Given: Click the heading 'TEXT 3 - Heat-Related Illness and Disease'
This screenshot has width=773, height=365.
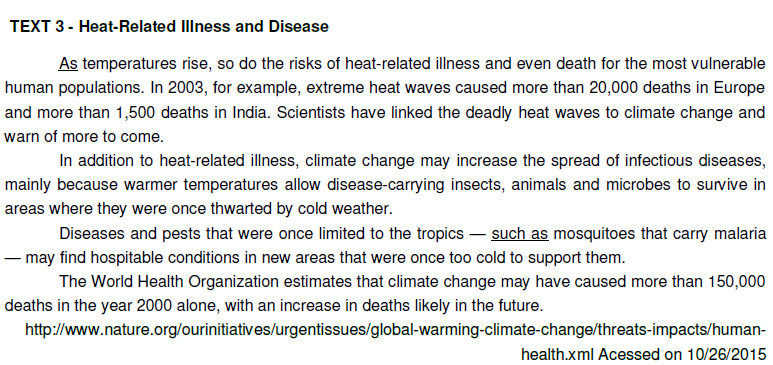Looking at the screenshot, I should pyautogui.click(x=169, y=26).
